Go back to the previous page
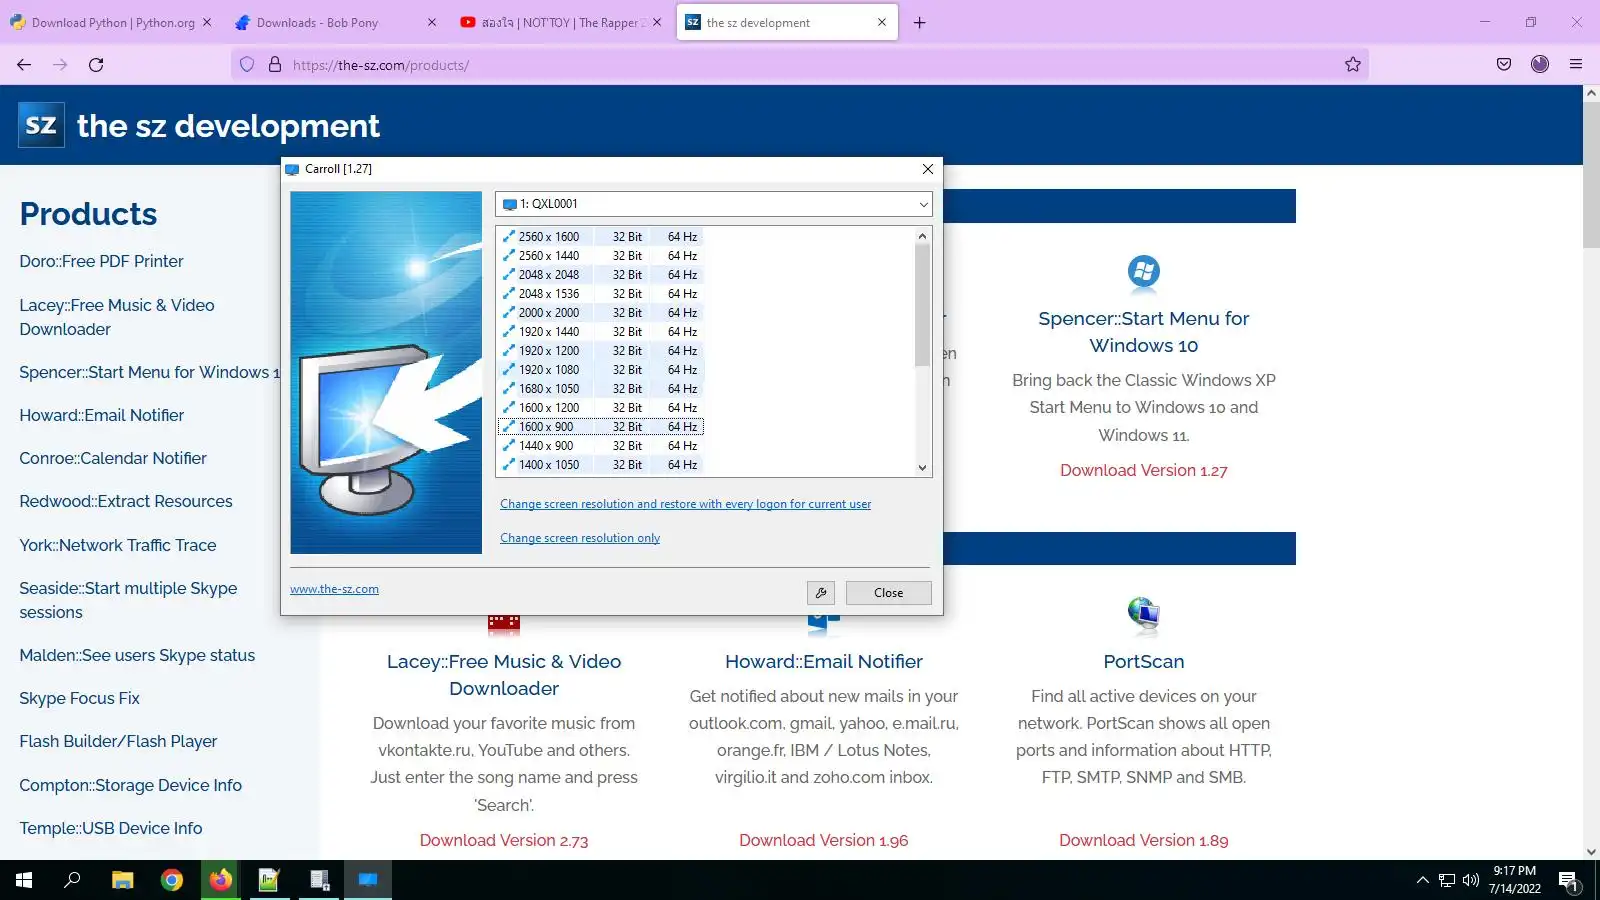Image resolution: width=1600 pixels, height=900 pixels. 24,65
